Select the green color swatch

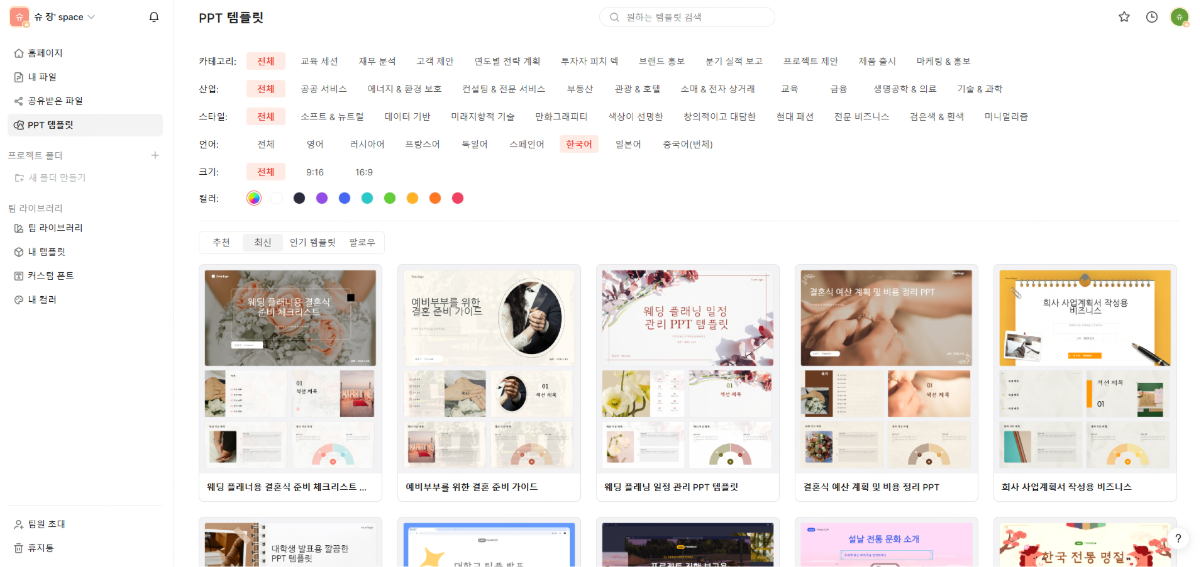(390, 198)
